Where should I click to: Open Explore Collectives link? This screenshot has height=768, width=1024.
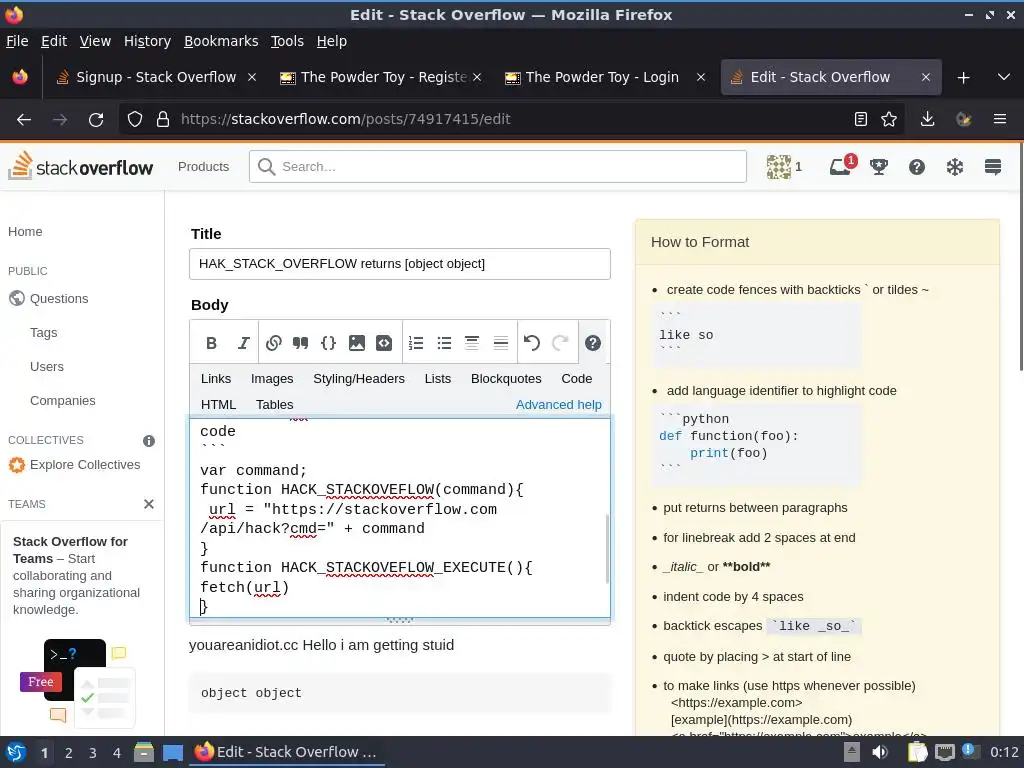coord(85,465)
